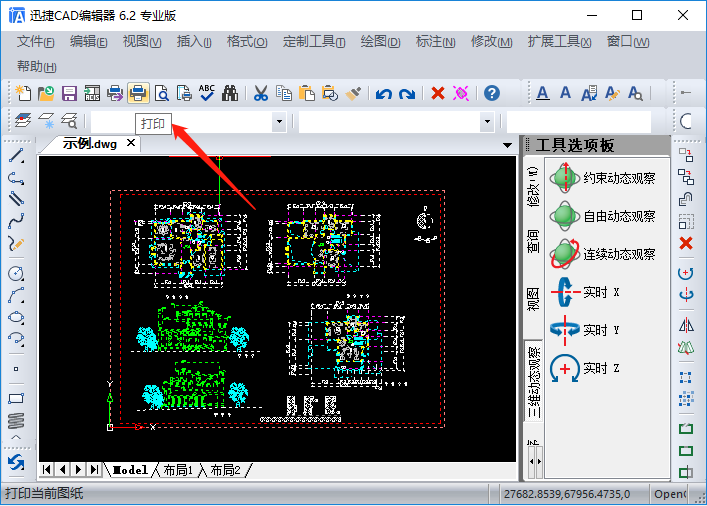
Task: Open 编辑(E) menu
Action: [x=88, y=42]
